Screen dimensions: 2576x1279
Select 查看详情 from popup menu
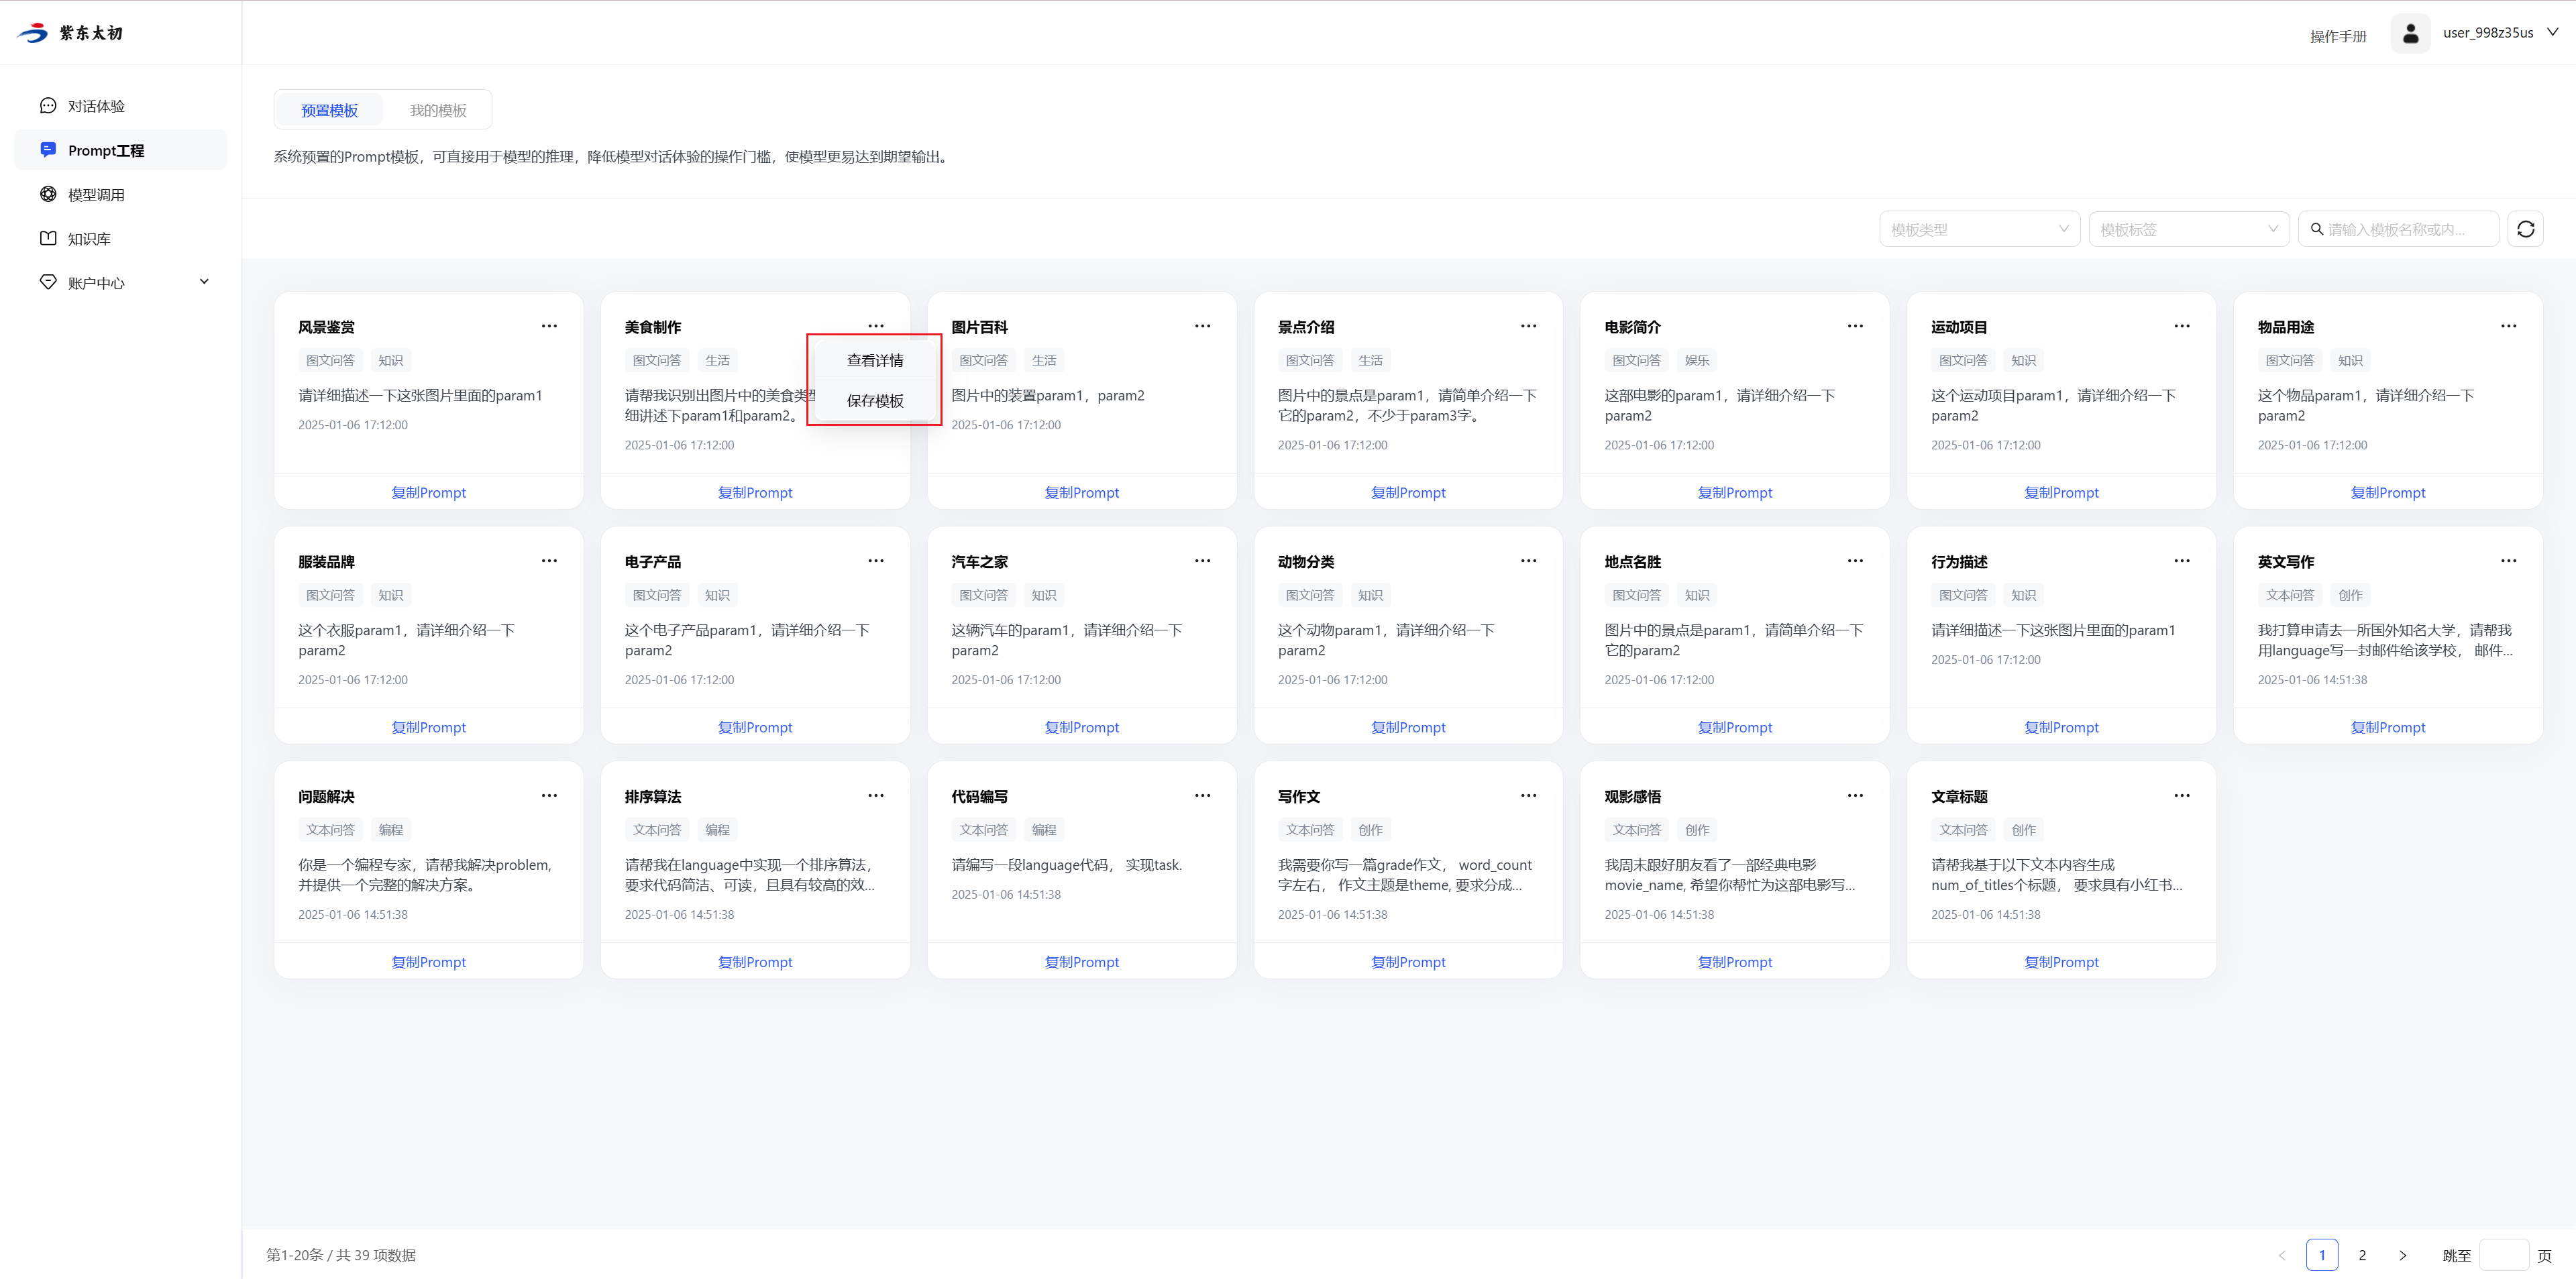(x=874, y=360)
